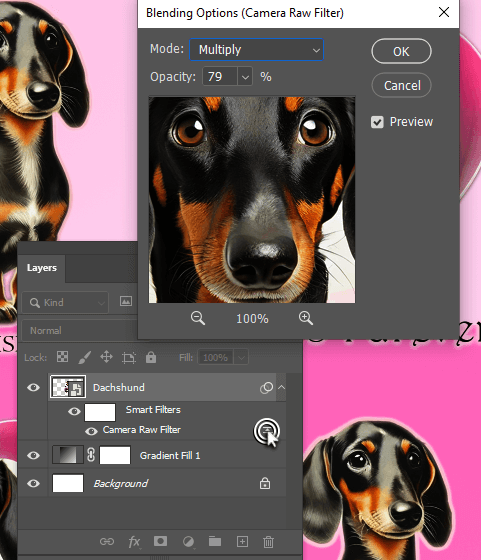Open the Kind layer filter dropdown

[65, 302]
